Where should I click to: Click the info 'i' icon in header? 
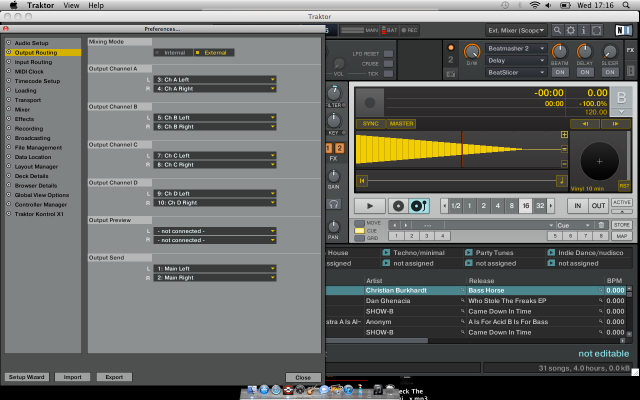584,30
